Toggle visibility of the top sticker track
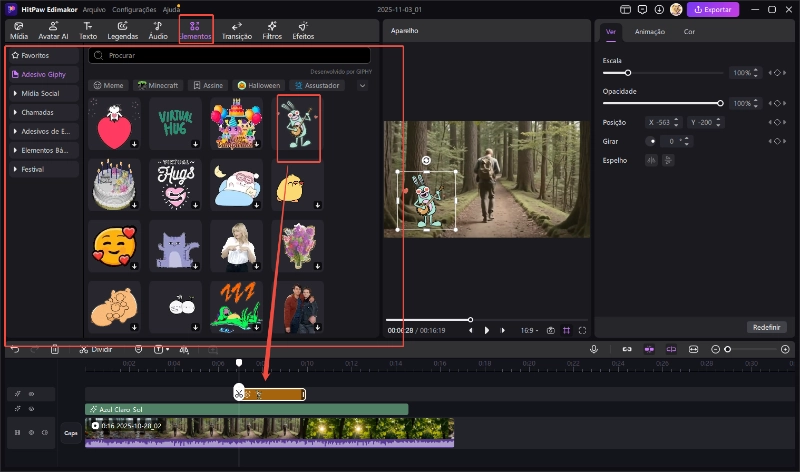Screen dimensions: 800x472 [31, 394]
